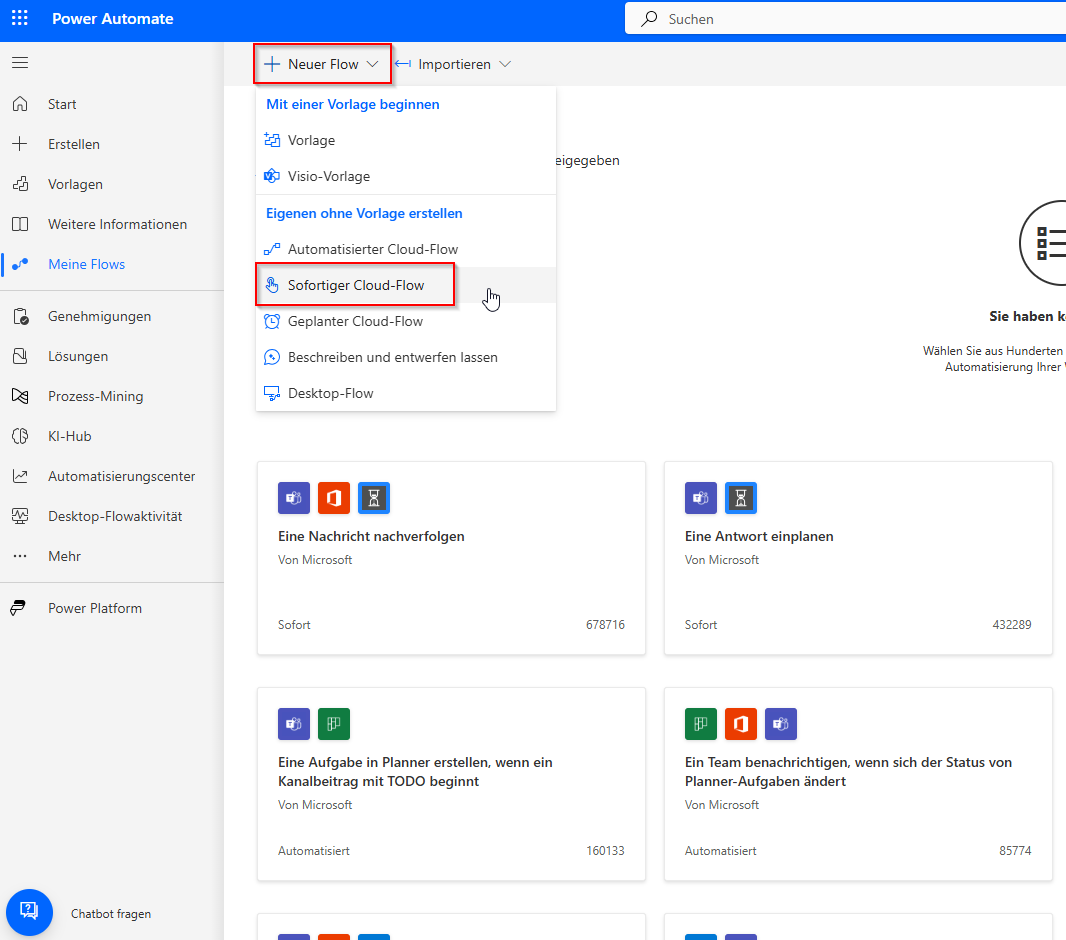Click the Desktop-Flowaktivität monitor icon

[20, 517]
